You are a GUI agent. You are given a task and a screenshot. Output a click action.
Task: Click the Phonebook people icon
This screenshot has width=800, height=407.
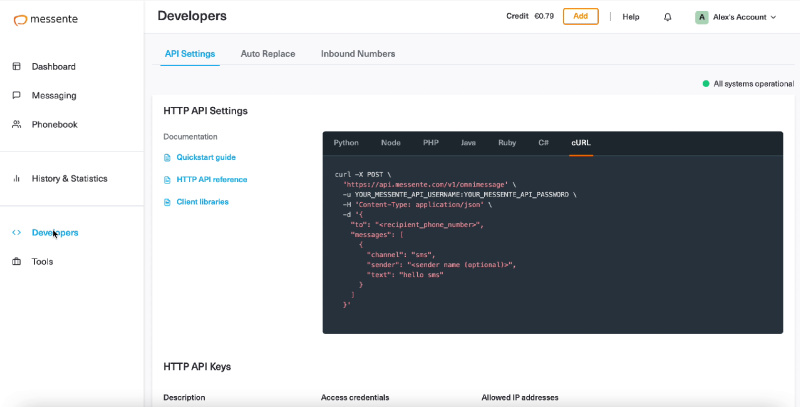(x=16, y=124)
